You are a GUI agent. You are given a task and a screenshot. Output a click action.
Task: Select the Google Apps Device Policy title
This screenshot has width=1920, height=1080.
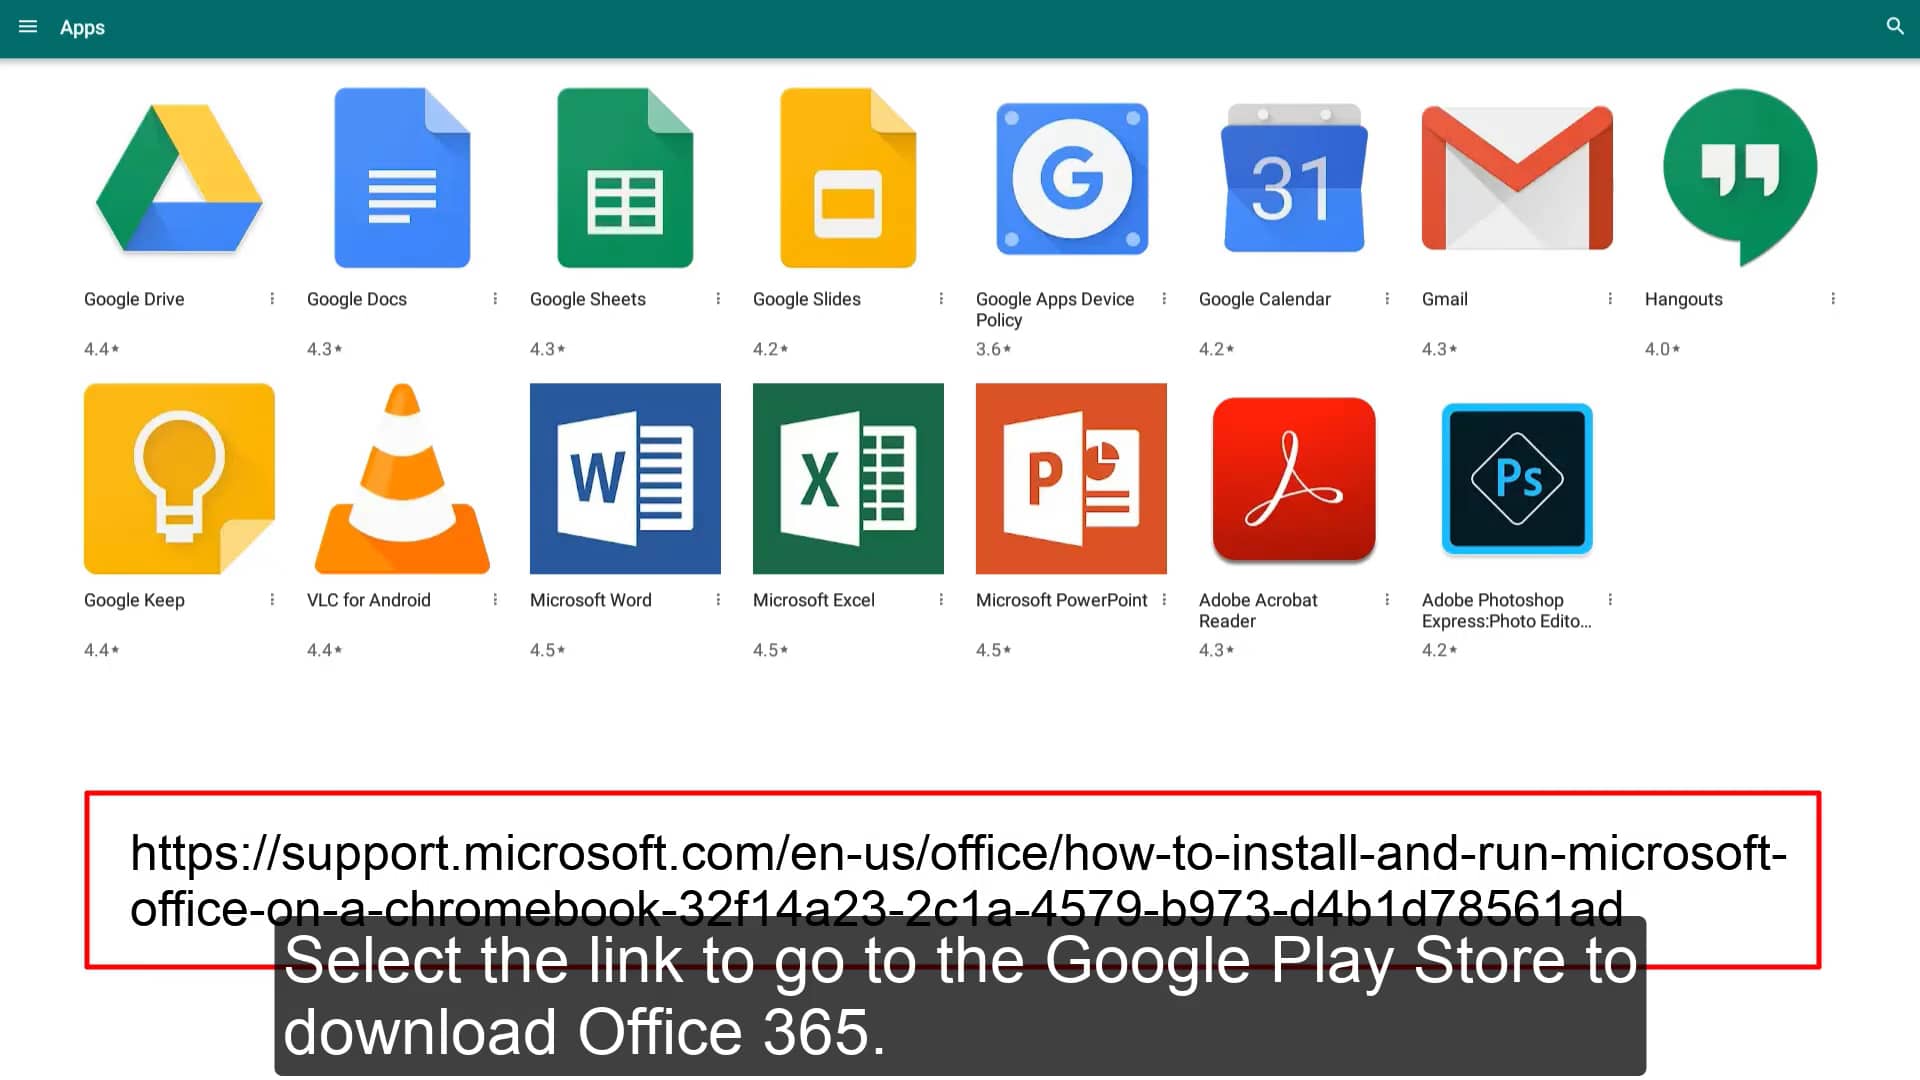[1055, 309]
